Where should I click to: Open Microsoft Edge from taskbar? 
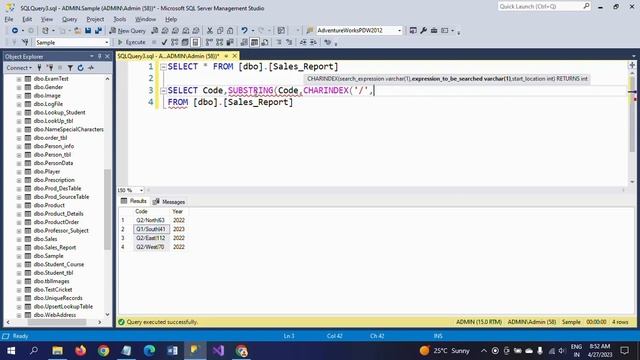point(149,351)
